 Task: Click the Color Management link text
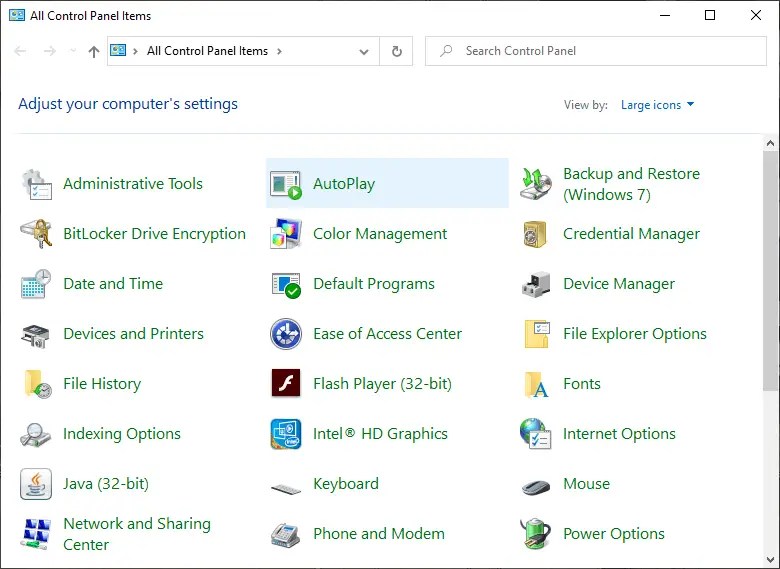pyautogui.click(x=380, y=234)
